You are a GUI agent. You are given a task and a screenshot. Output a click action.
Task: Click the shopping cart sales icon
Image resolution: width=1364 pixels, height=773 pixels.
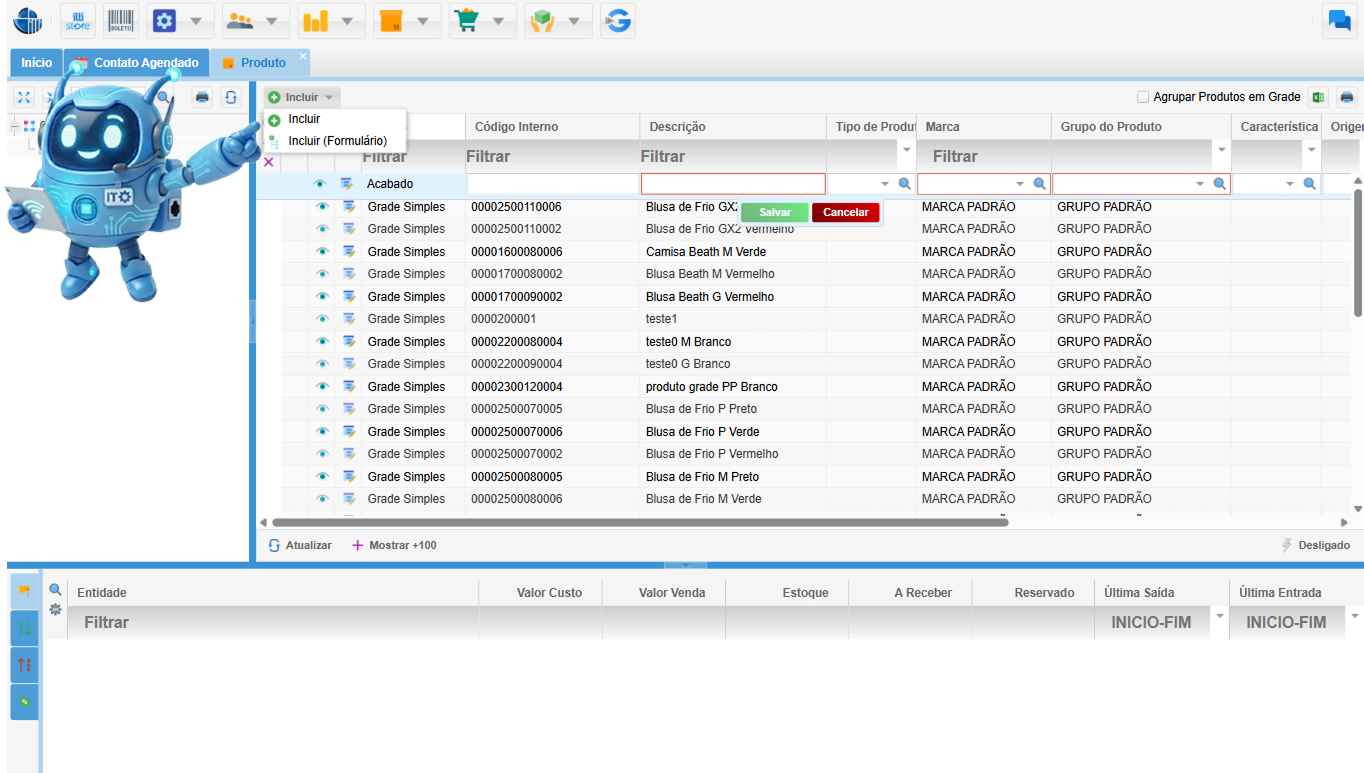tap(465, 21)
